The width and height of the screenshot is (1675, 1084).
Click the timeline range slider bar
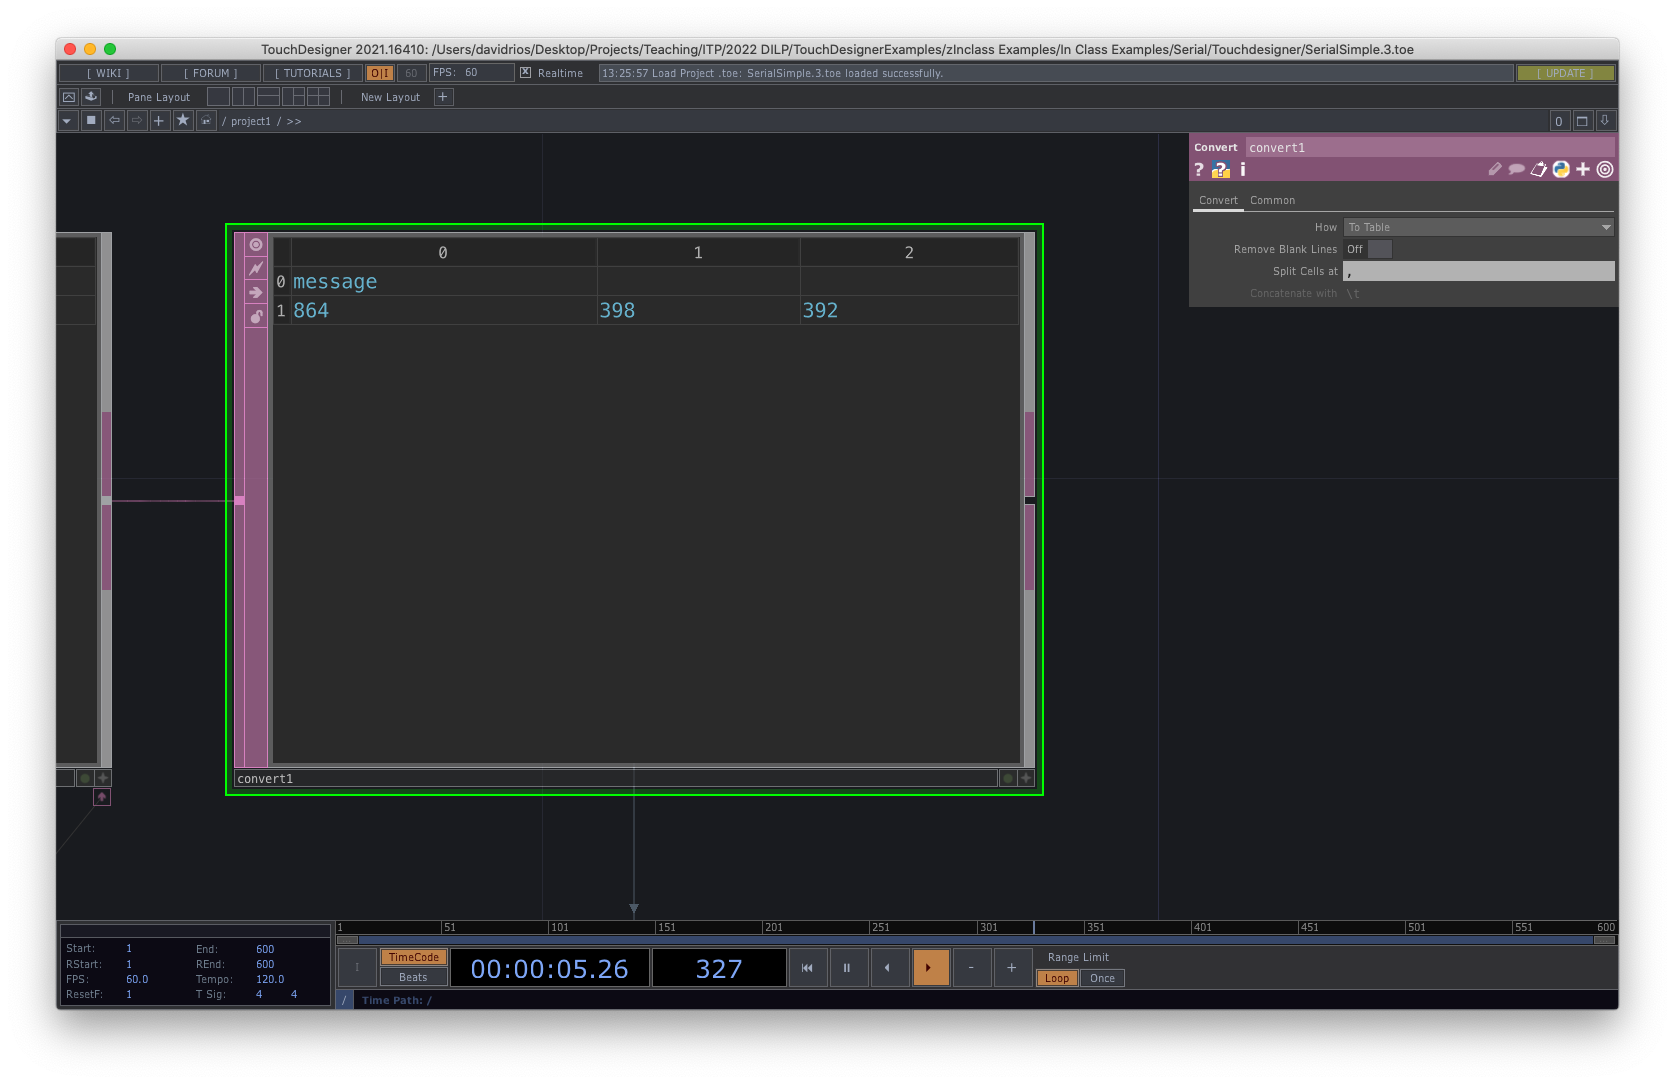coord(976,940)
